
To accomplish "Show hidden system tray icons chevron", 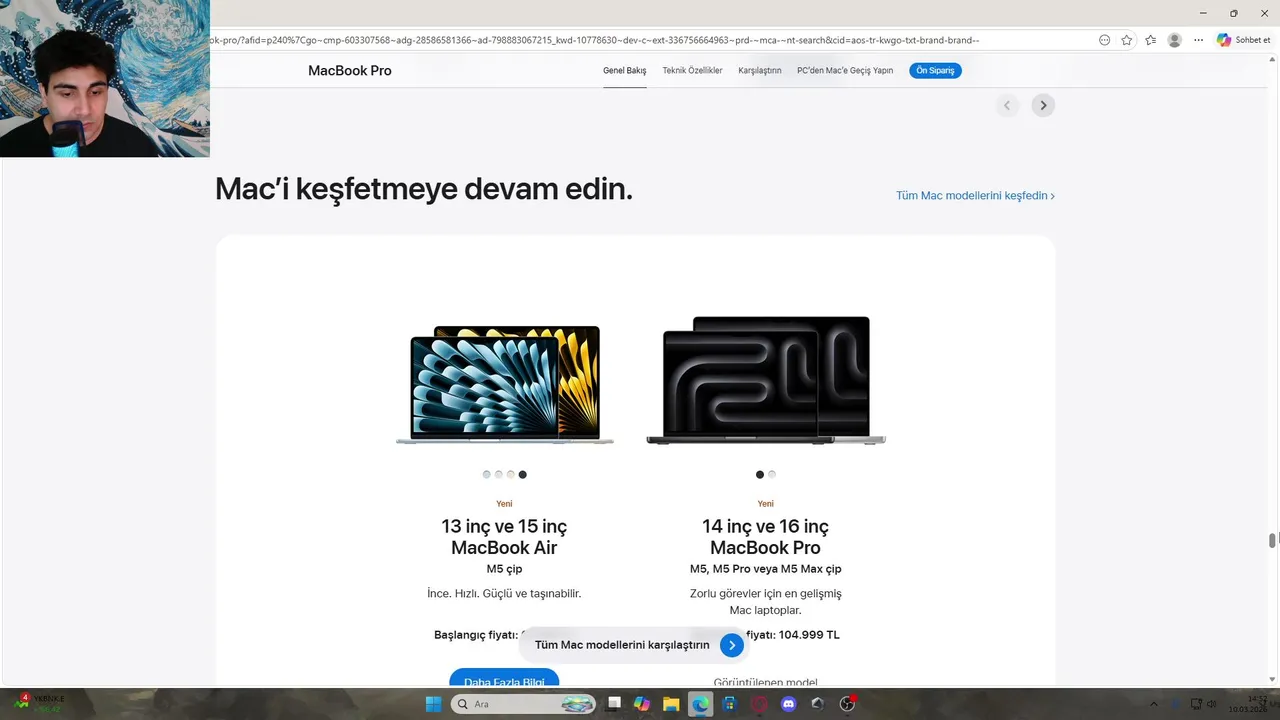I will coord(1153,704).
